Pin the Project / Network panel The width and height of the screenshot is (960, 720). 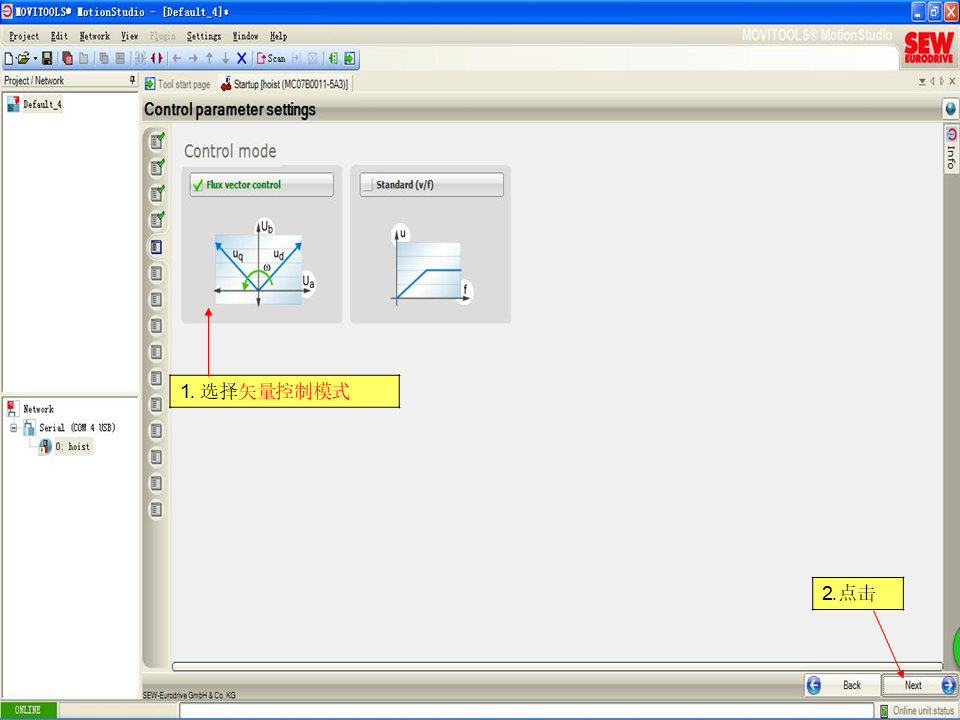132,80
